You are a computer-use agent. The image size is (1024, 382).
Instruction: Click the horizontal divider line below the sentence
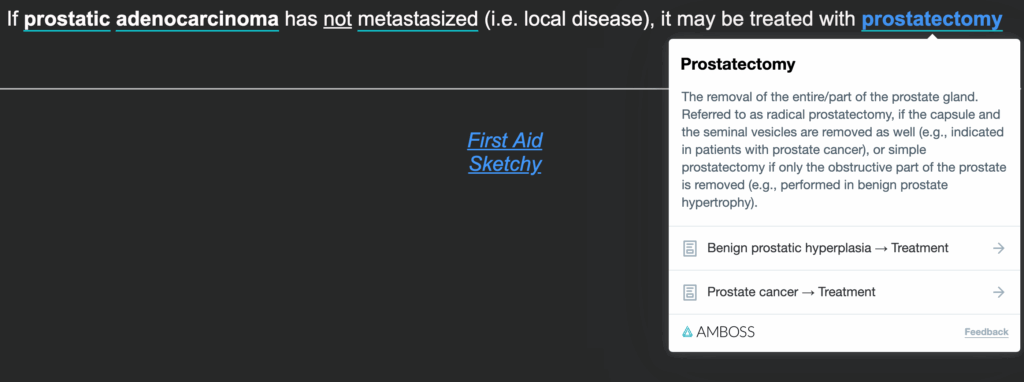(334, 88)
